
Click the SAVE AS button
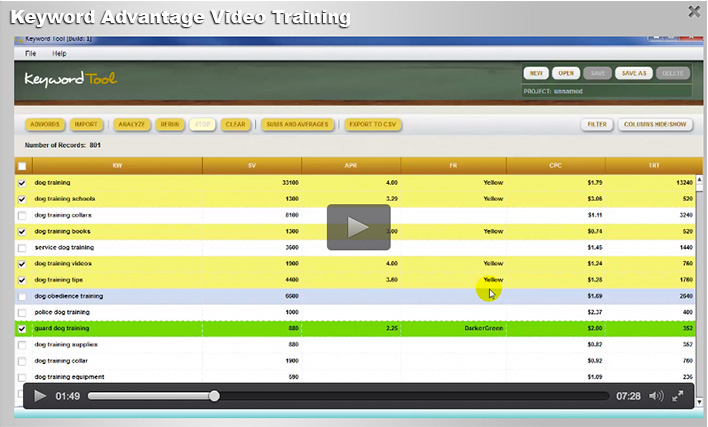[x=634, y=73]
